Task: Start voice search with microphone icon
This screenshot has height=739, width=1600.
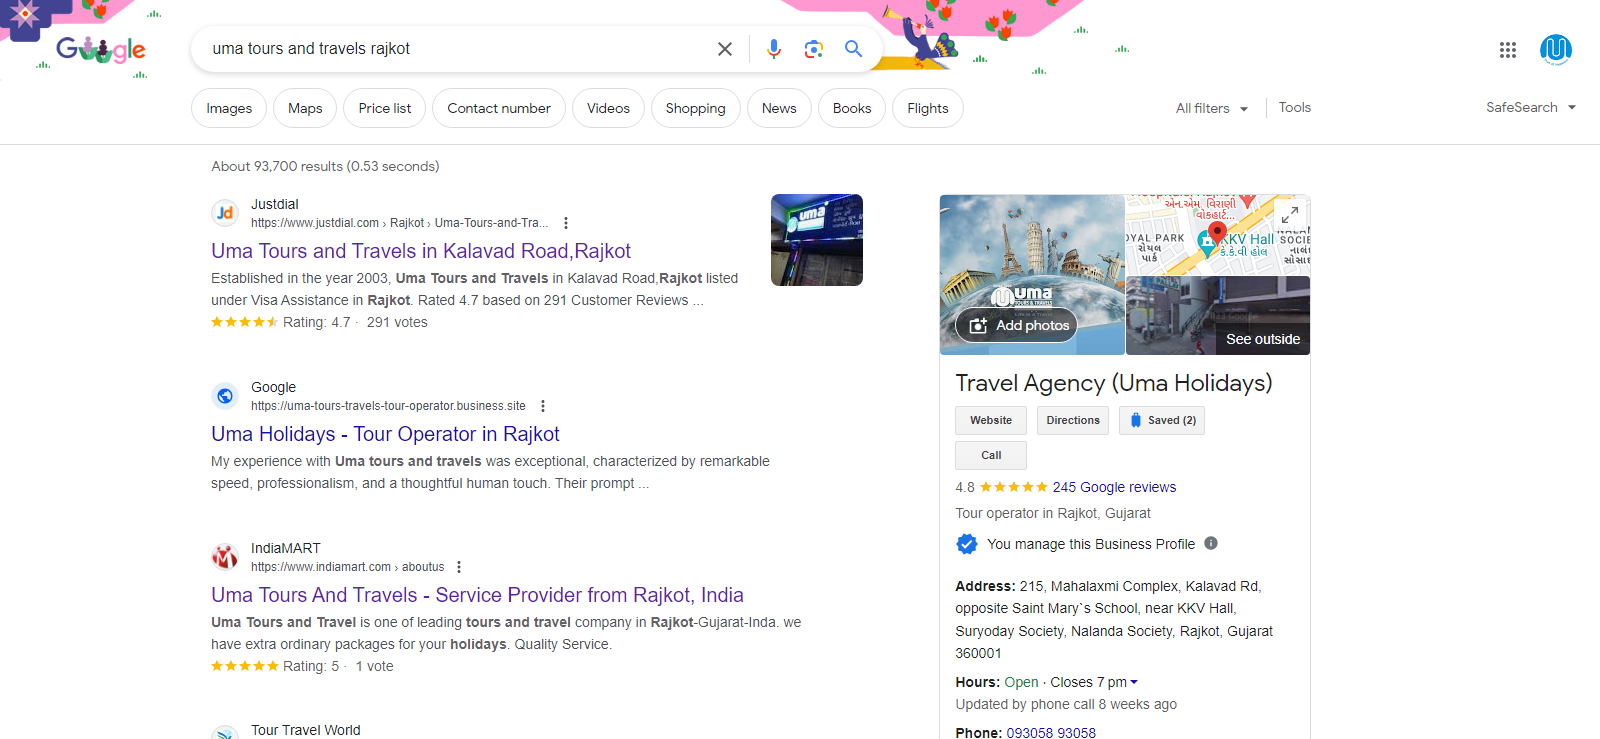Action: click(773, 49)
